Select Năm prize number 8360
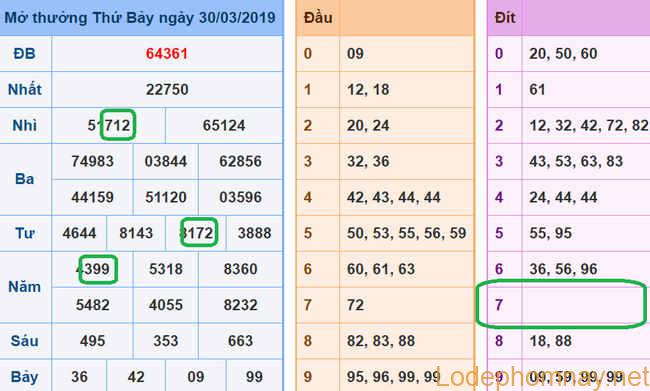 (240, 269)
